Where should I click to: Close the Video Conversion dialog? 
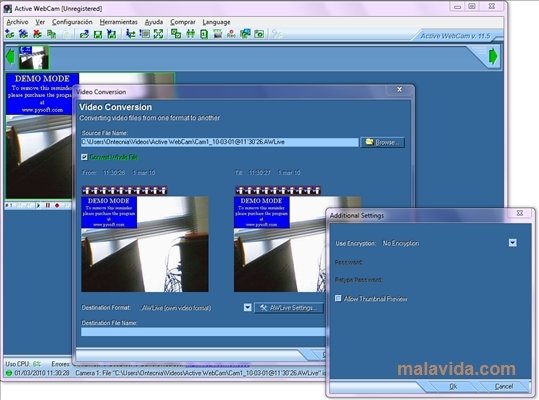pos(399,90)
